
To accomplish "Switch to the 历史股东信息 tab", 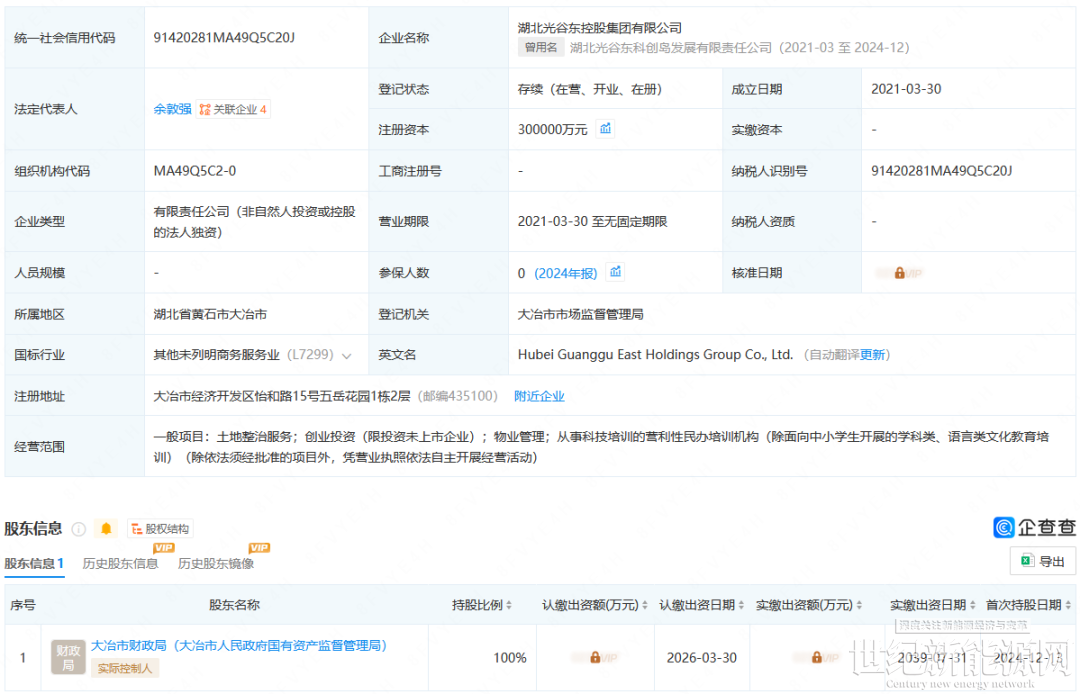I will [x=120, y=563].
